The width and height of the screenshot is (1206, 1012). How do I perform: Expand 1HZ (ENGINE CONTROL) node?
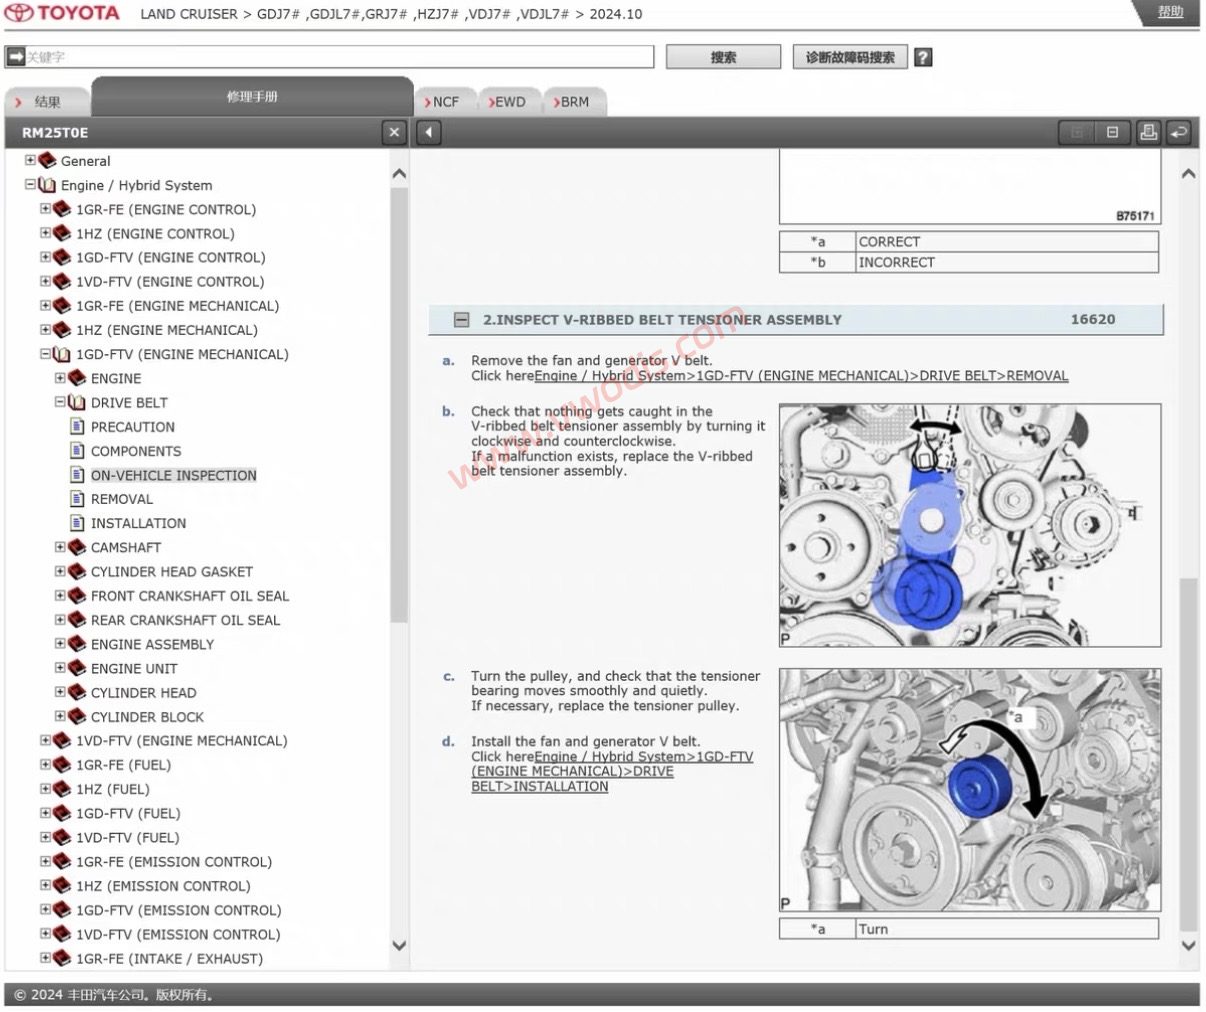point(45,233)
